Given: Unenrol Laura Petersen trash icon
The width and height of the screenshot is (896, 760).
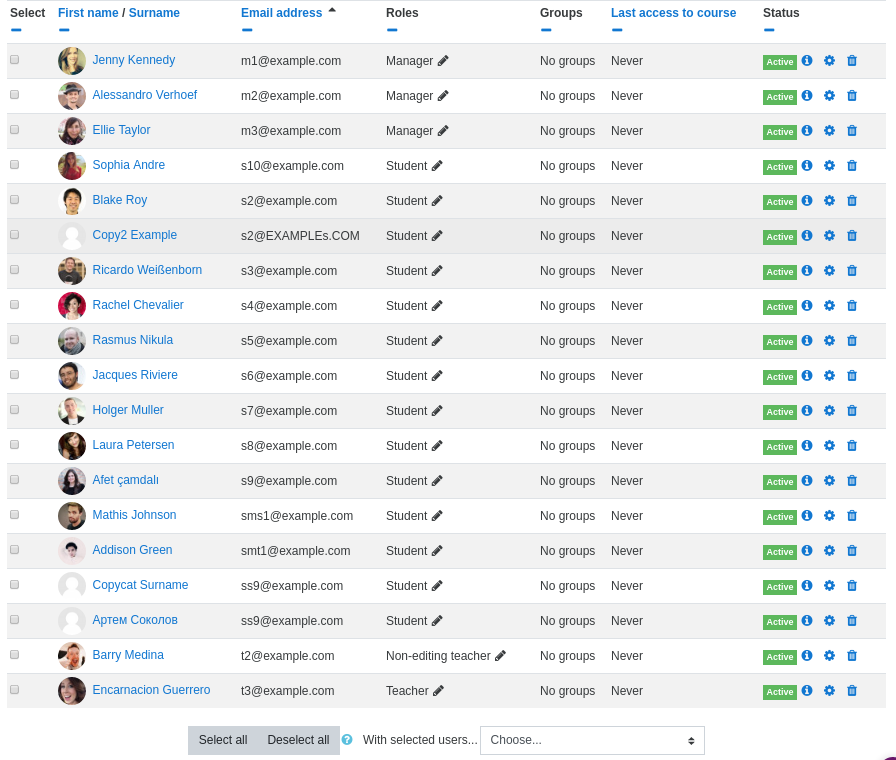Looking at the screenshot, I should tap(852, 446).
